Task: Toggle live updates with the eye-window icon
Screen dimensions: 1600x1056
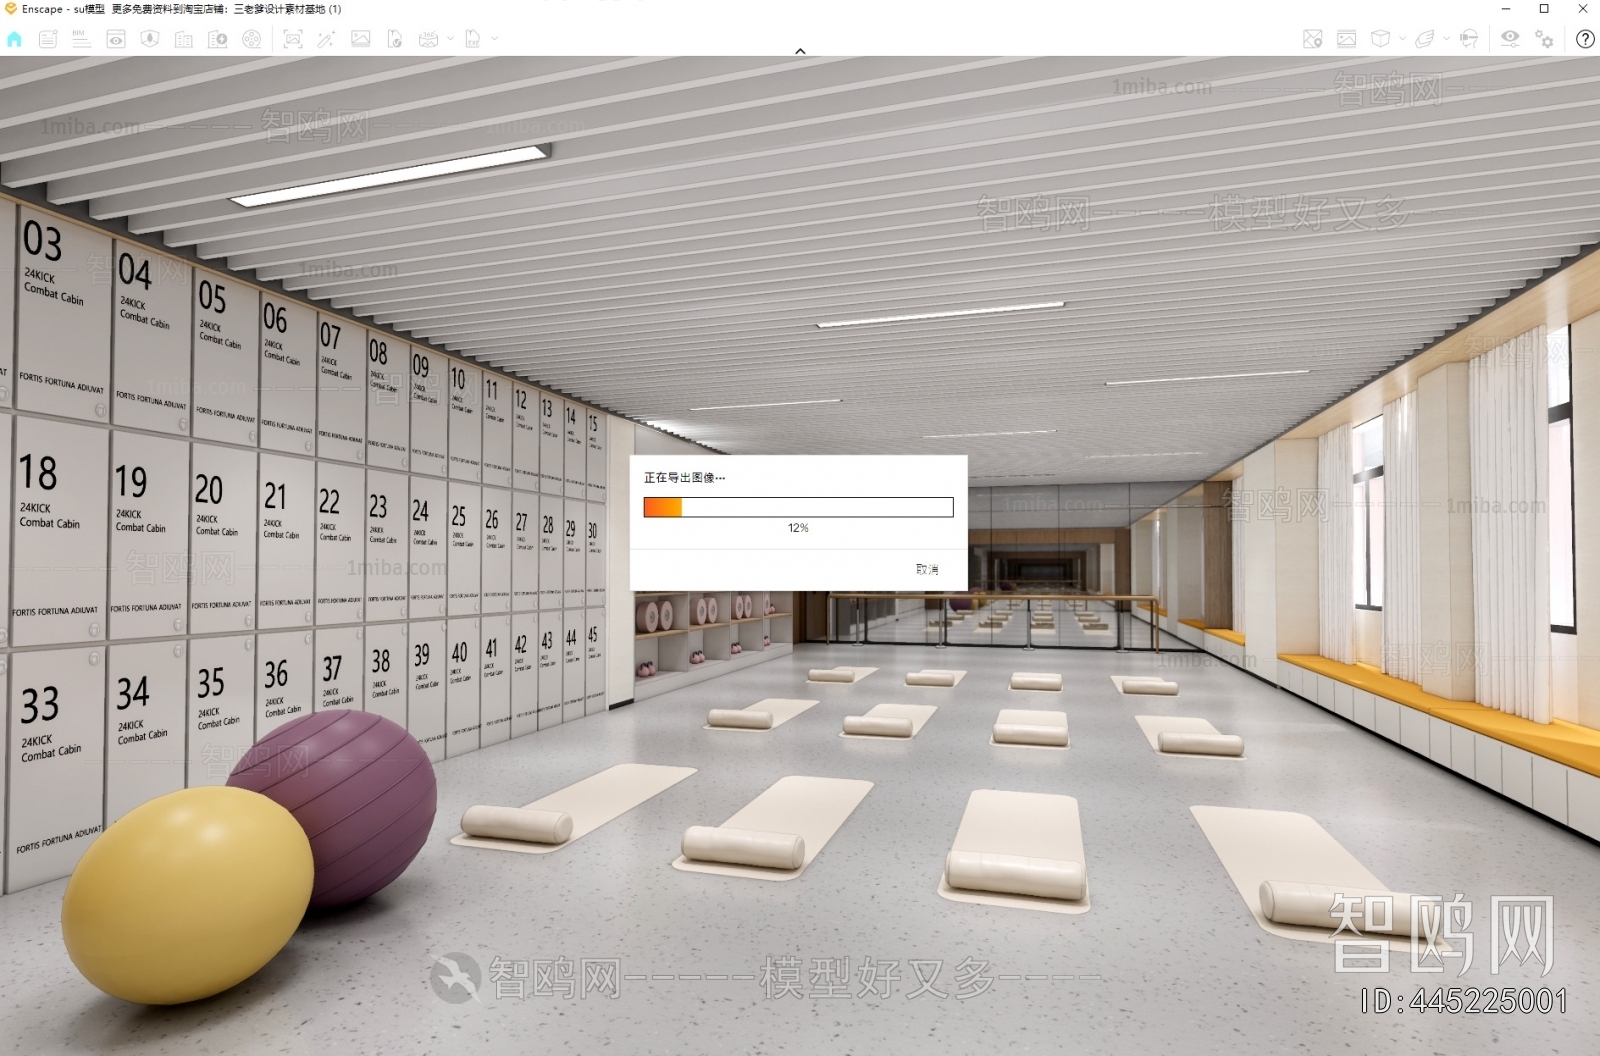Action: pyautogui.click(x=115, y=39)
